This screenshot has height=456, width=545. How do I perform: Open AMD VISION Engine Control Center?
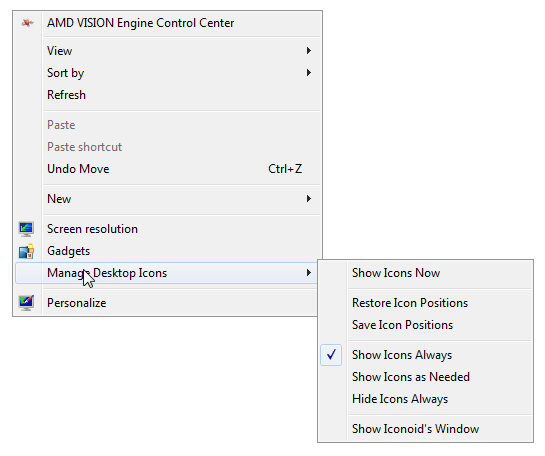[140, 23]
